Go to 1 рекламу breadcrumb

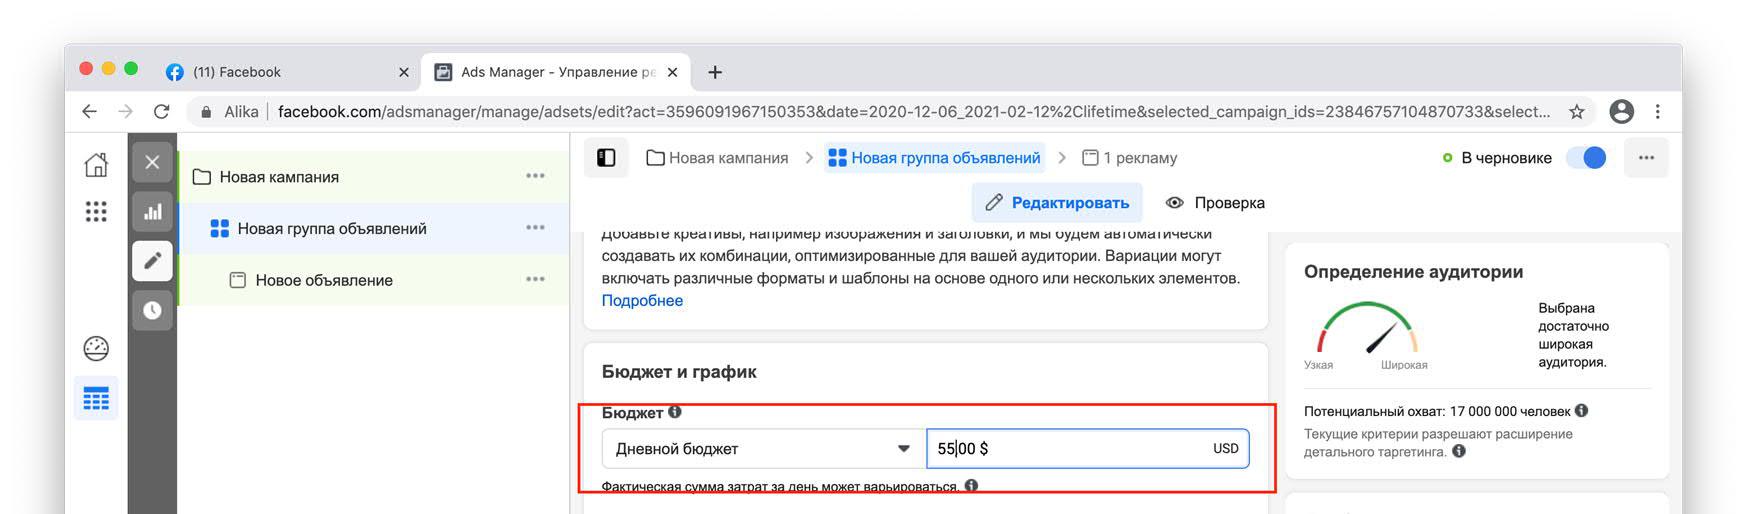(x=1130, y=158)
